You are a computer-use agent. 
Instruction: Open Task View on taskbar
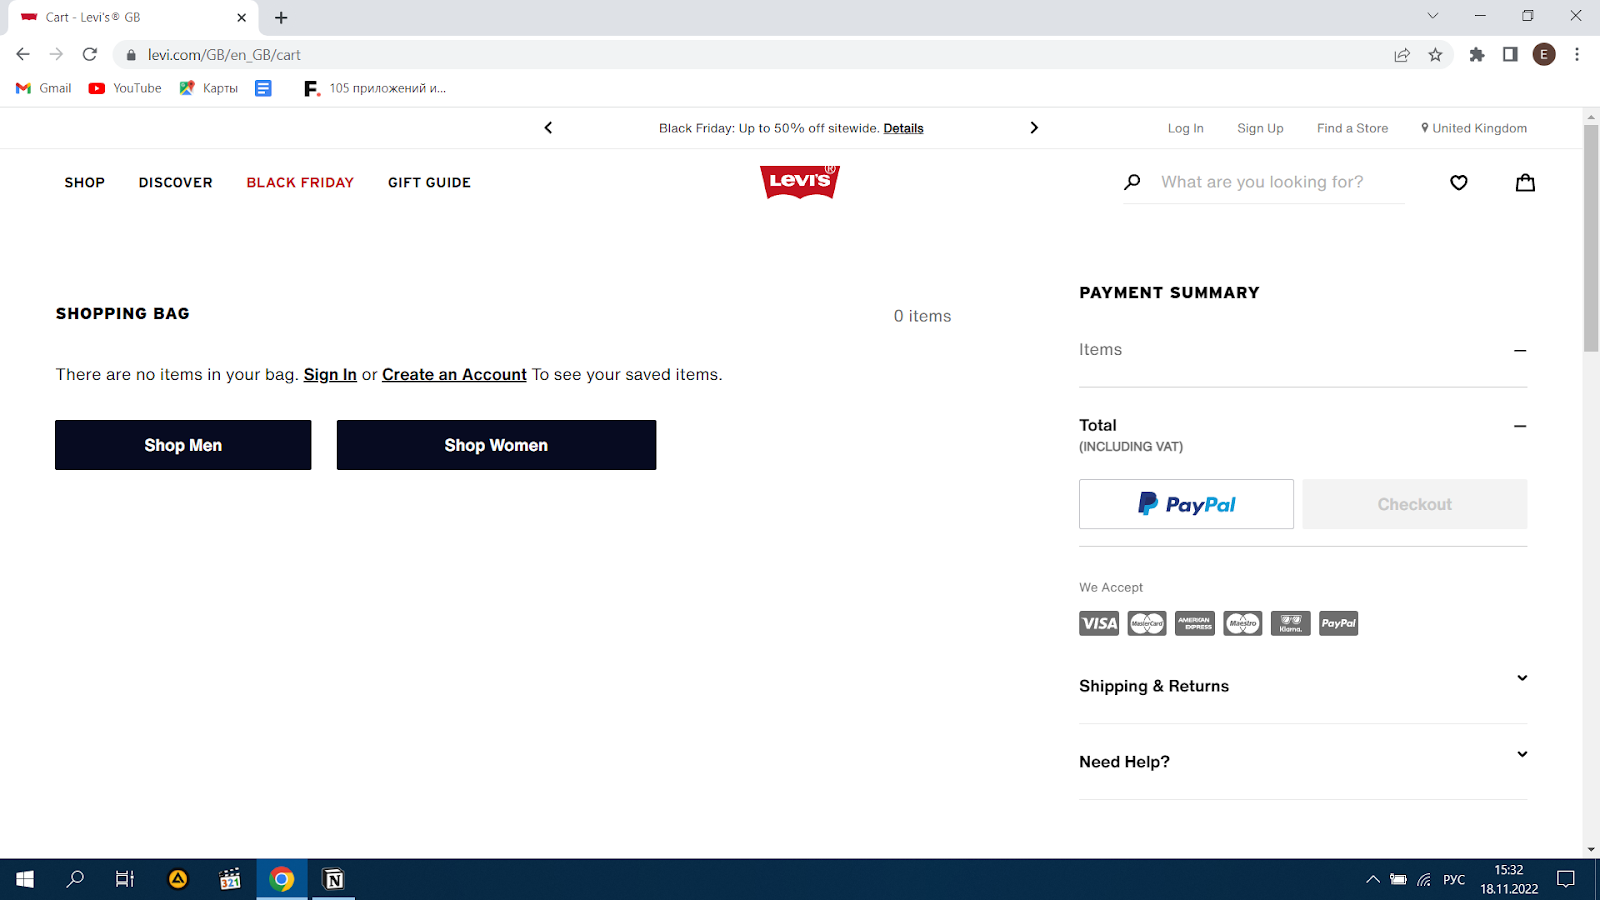[x=125, y=879]
